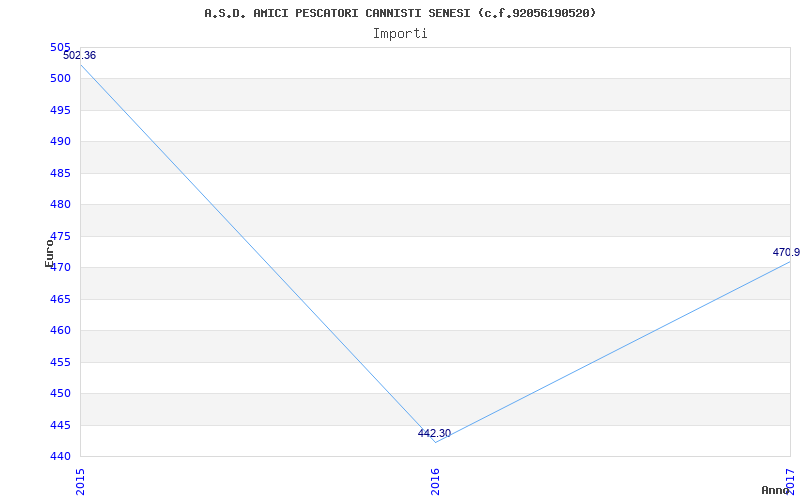Image resolution: width=800 pixels, height=500 pixels.
Task: Click the 485 y-axis tick label
Action: (x=60, y=173)
